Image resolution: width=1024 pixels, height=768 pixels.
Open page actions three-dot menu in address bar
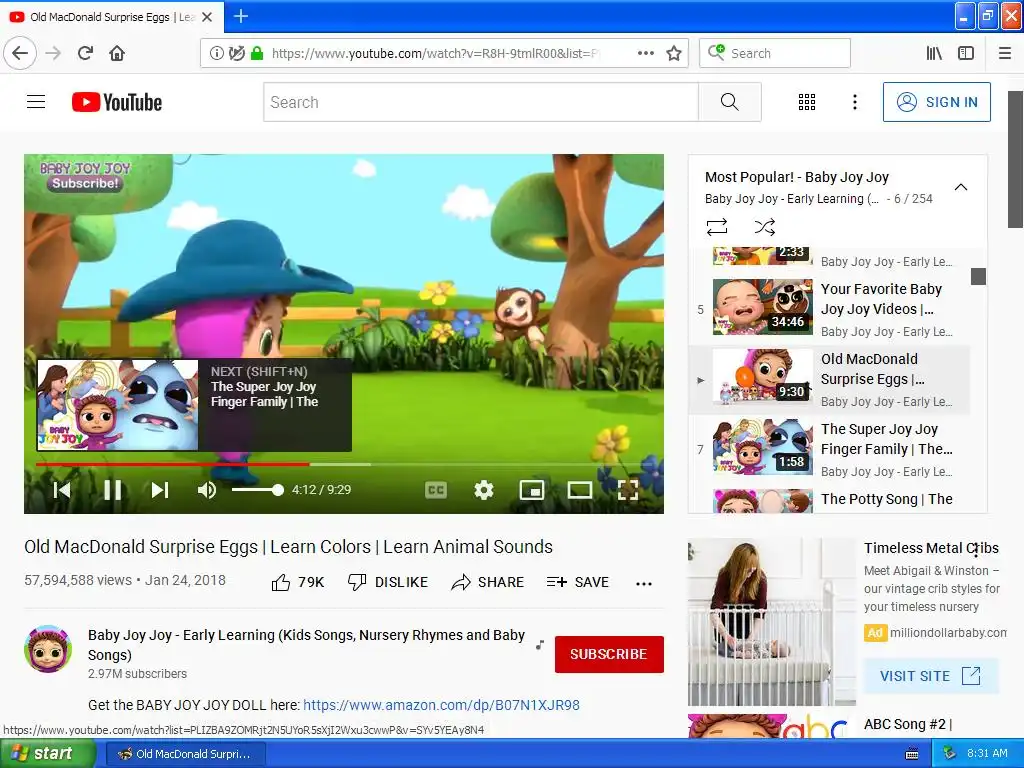[x=645, y=53]
